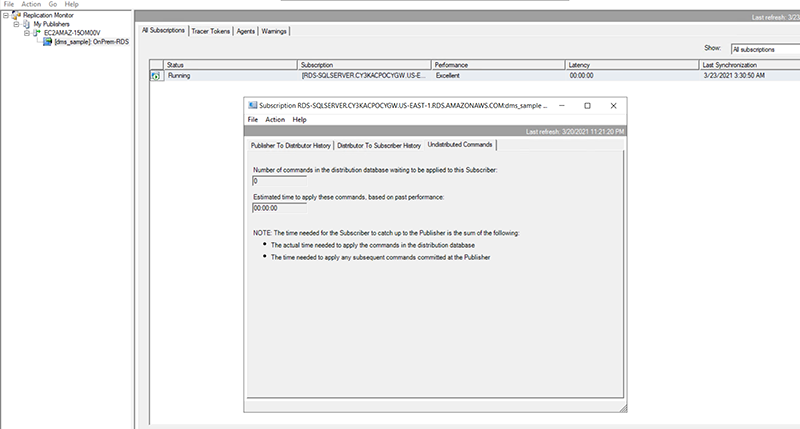Maximize the Subscription dialog window
800x429 pixels.
point(587,105)
